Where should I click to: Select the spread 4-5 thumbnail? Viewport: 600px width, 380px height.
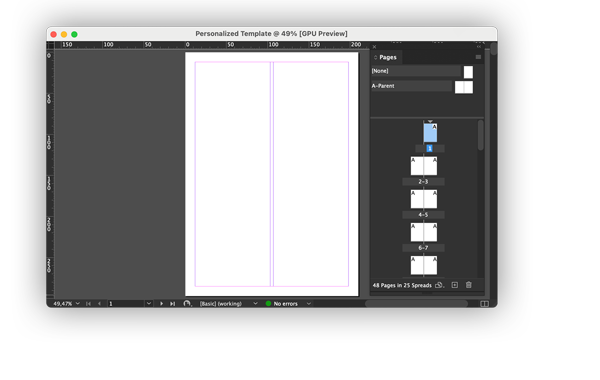pyautogui.click(x=424, y=199)
